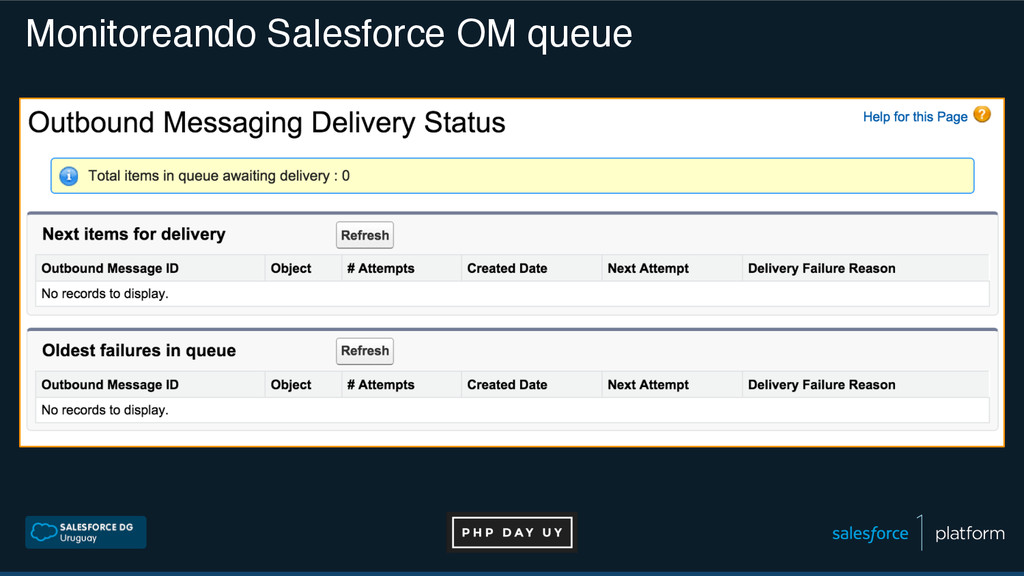The width and height of the screenshot is (1024, 576).
Task: Click the Total items in queue banner text
Action: pyautogui.click(x=219, y=176)
